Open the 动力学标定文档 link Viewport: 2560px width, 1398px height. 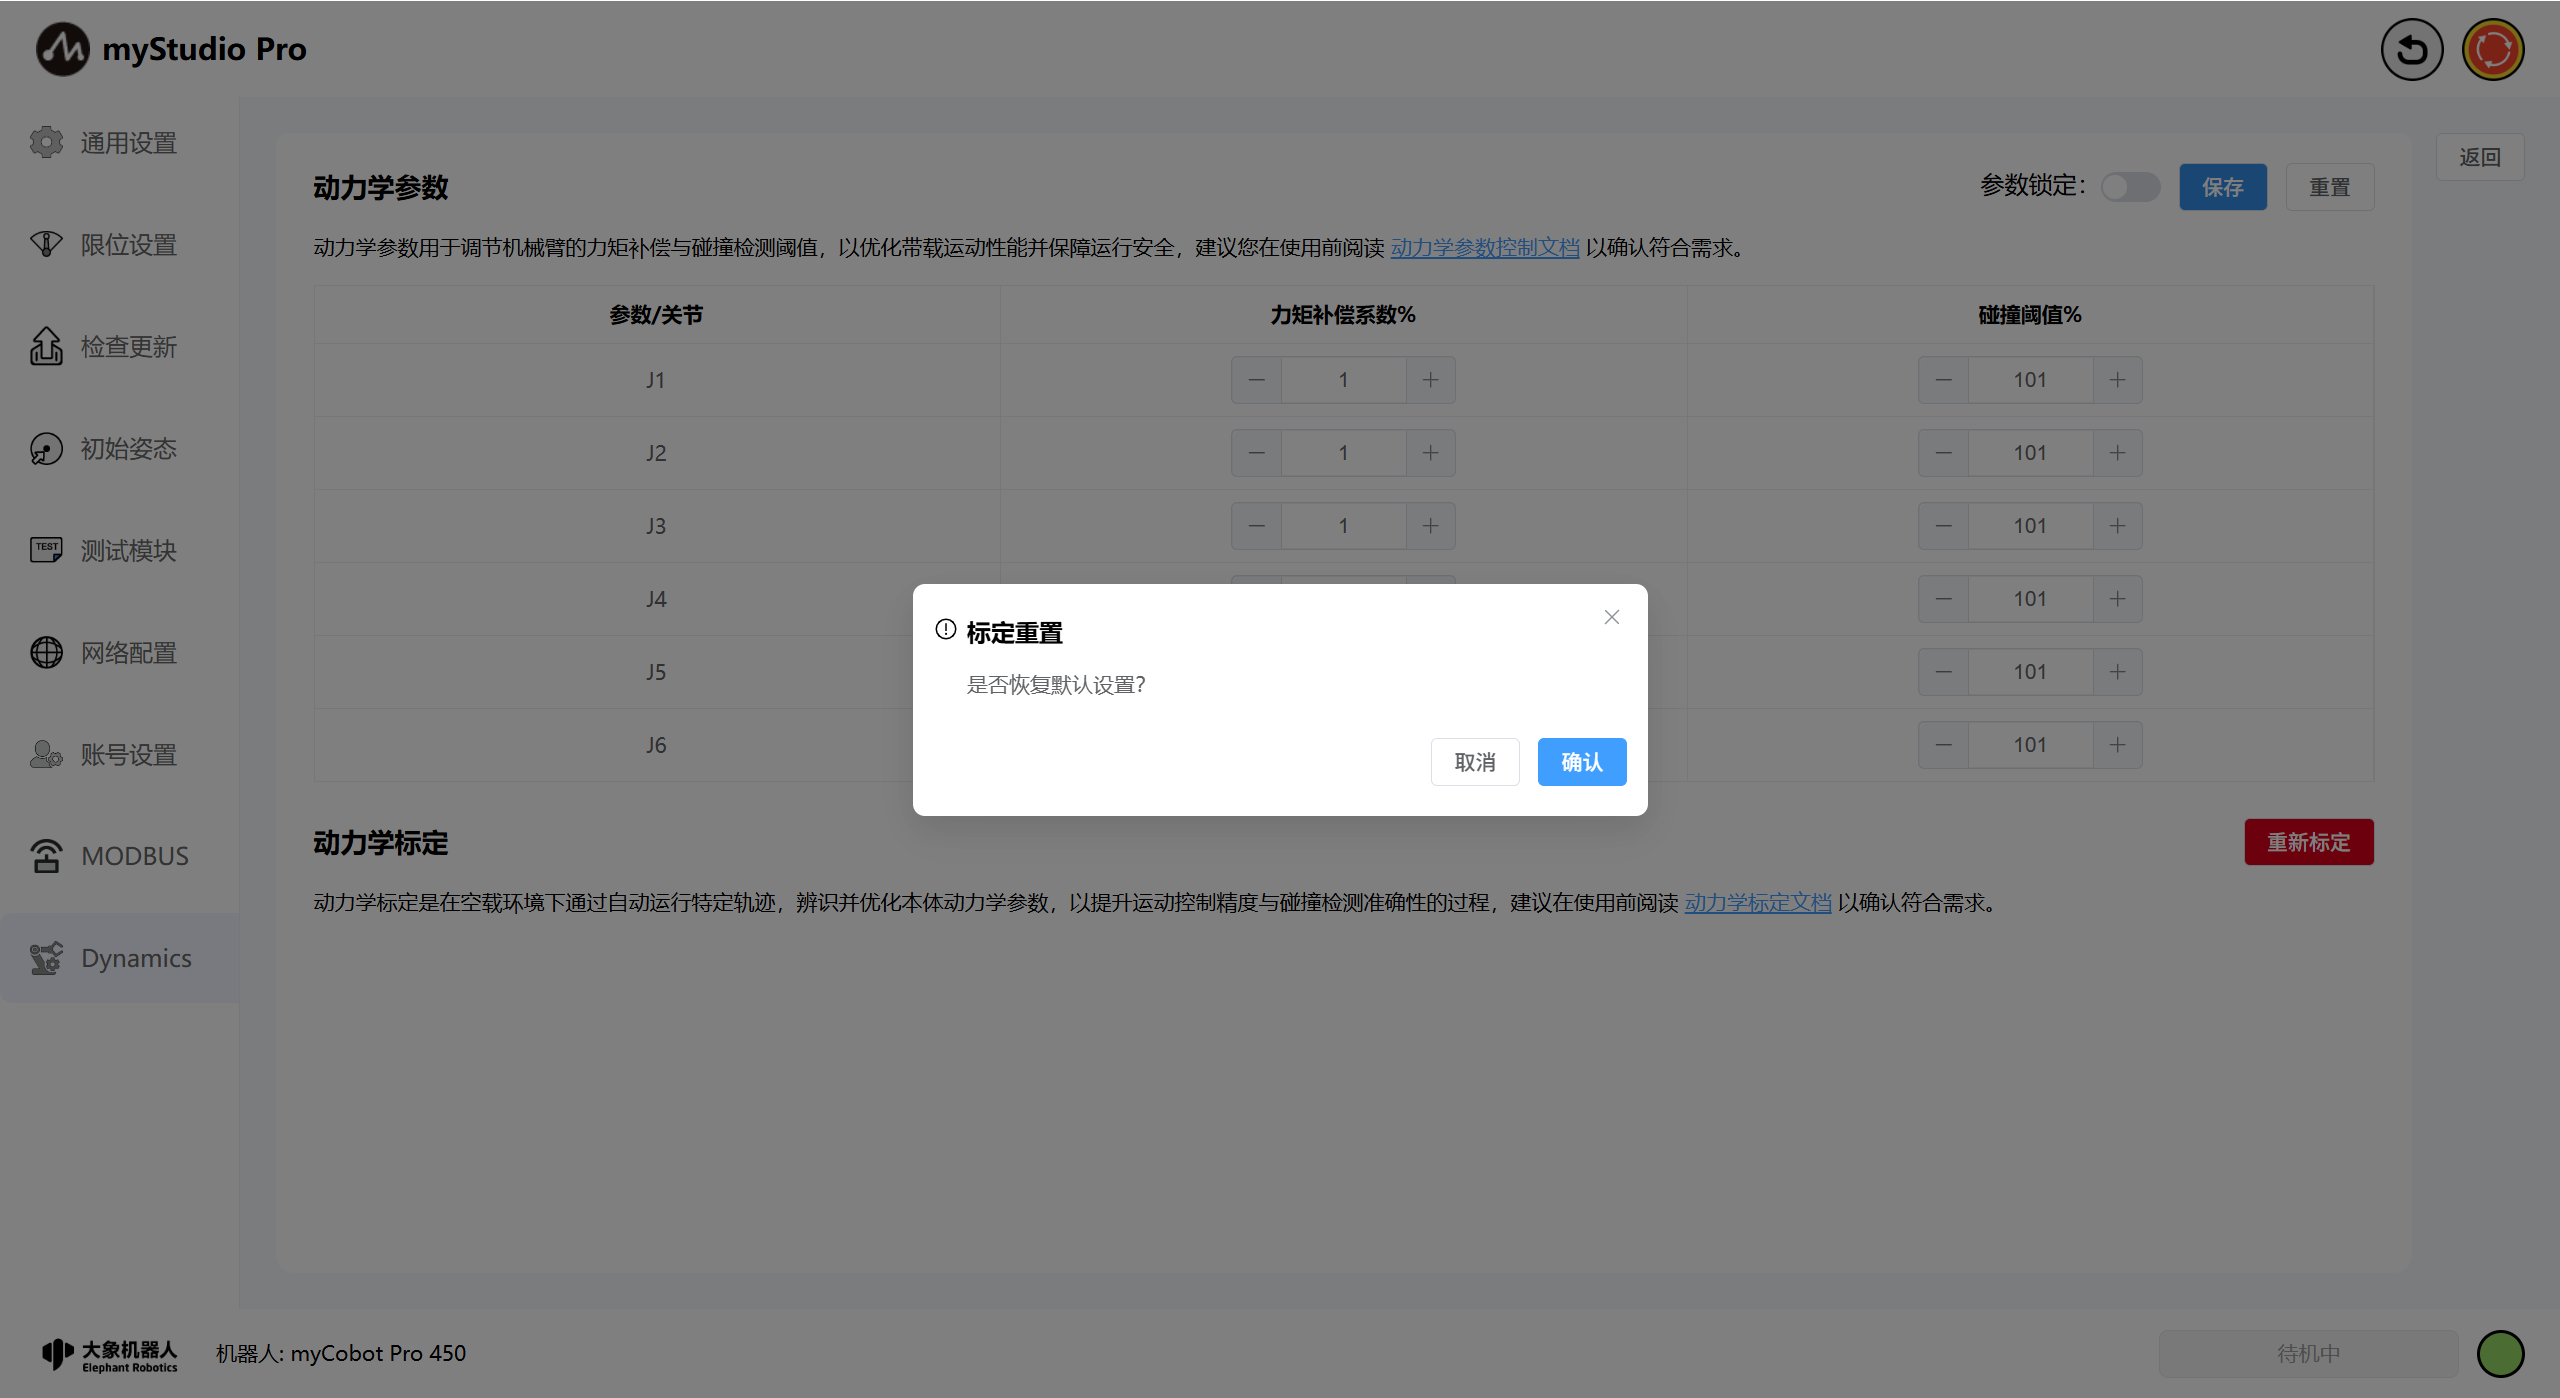pyautogui.click(x=1757, y=903)
